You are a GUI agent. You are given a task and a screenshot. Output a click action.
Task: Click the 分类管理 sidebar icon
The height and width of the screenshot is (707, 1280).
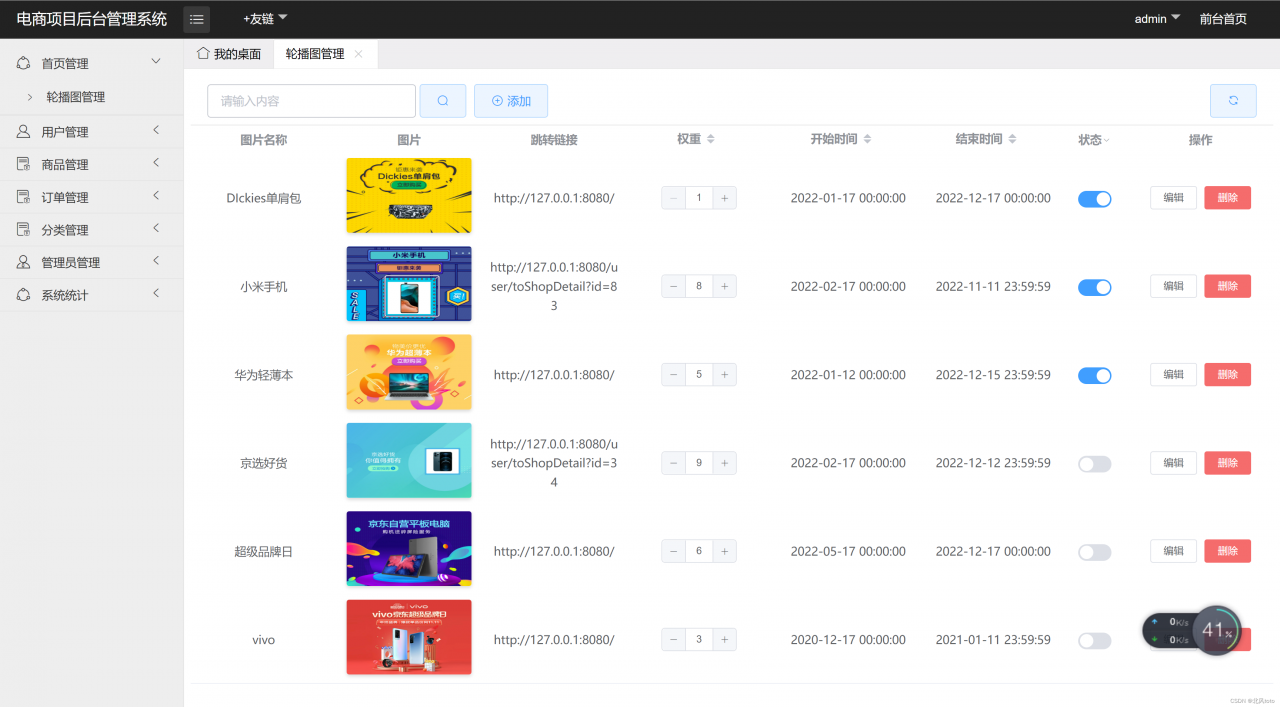[24, 230]
